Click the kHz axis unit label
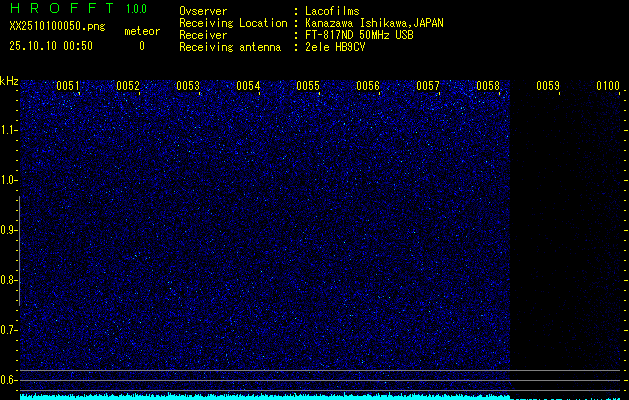Screen dimensions: 629x400 point(9,80)
